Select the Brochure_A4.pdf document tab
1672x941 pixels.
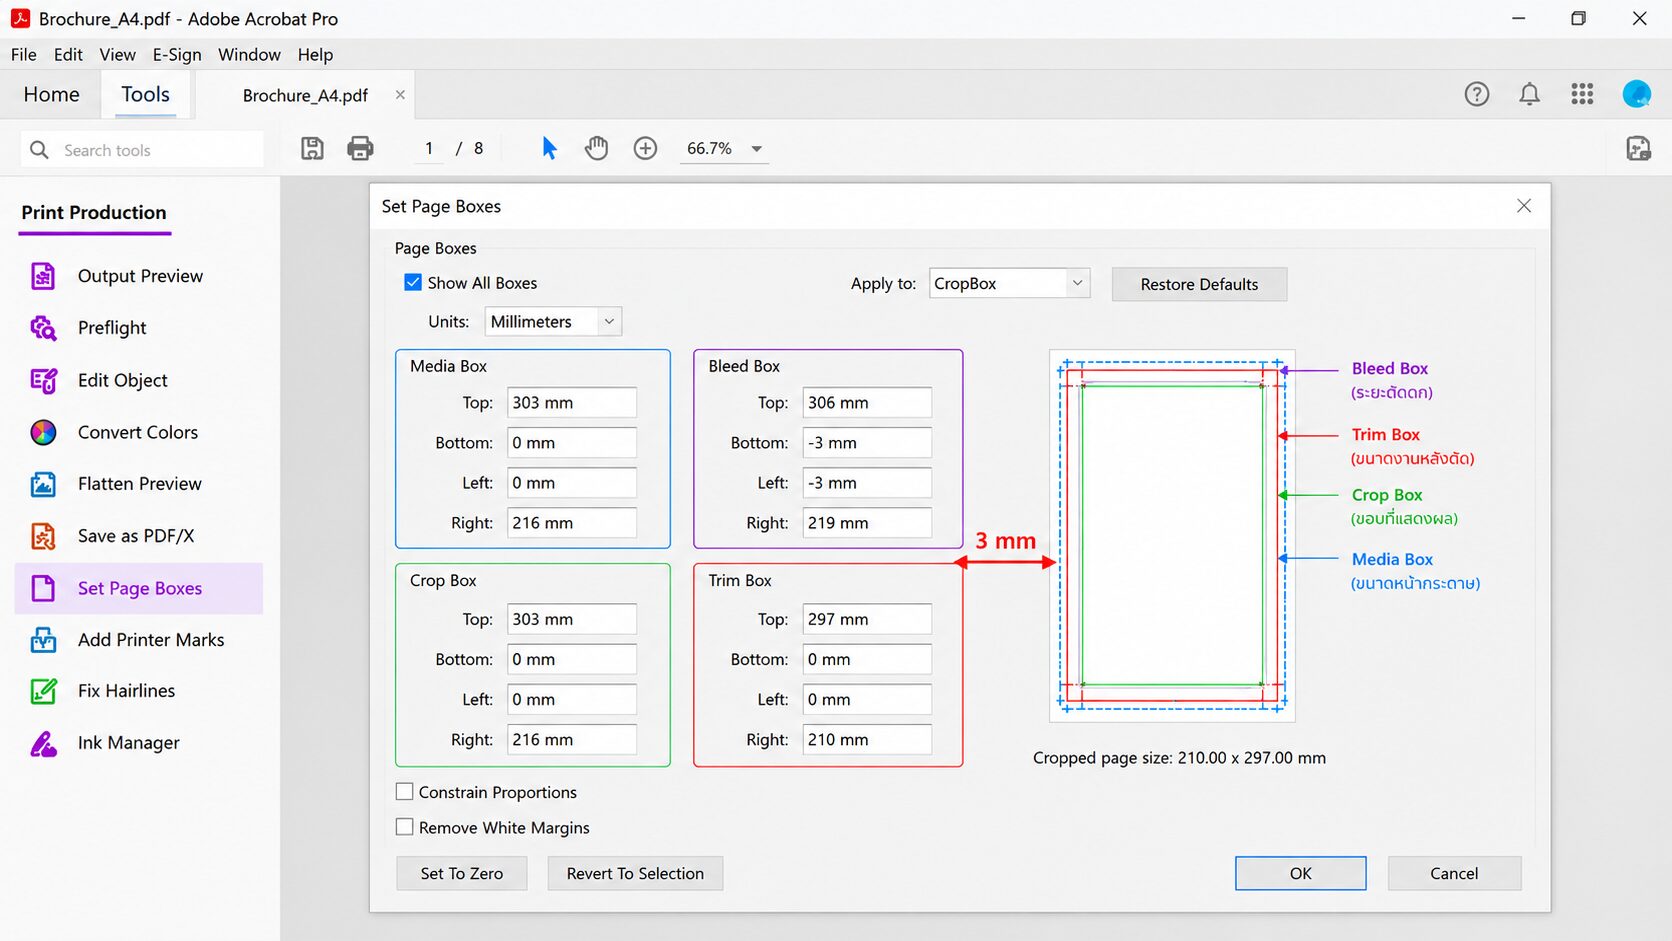click(305, 96)
